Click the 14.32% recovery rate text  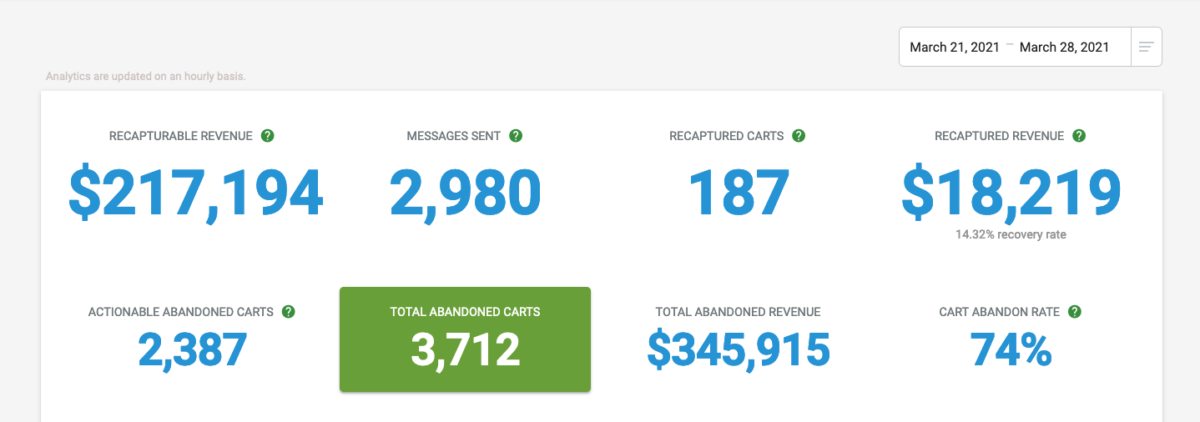(x=1010, y=235)
